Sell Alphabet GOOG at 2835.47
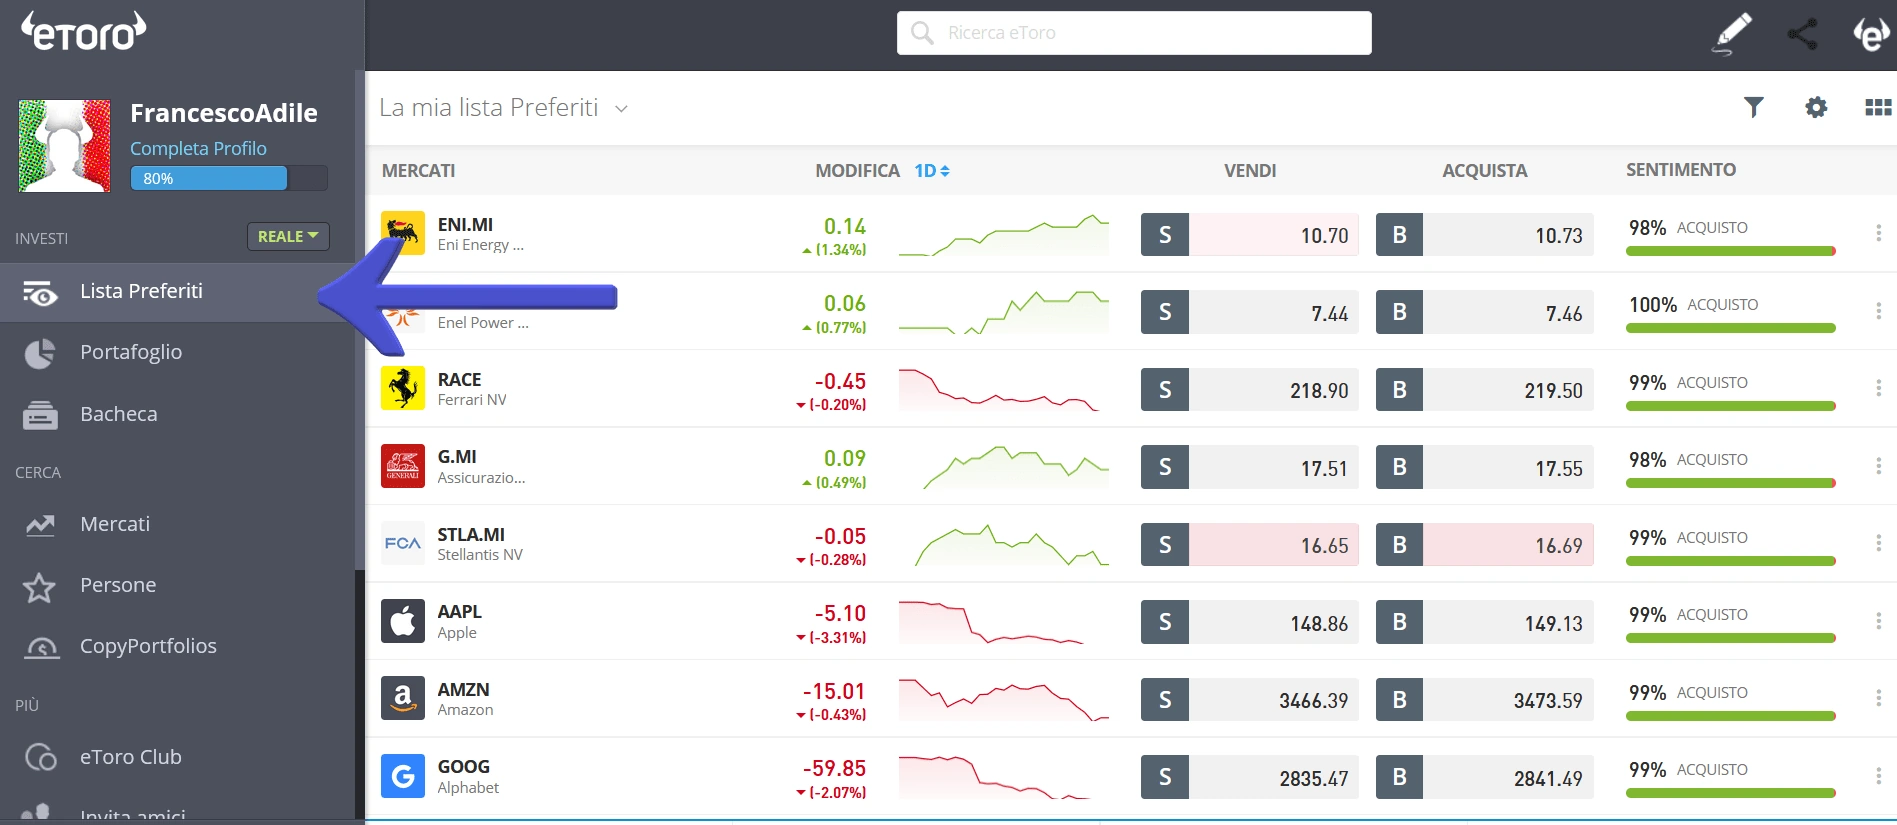The width and height of the screenshot is (1897, 825). point(1249,778)
